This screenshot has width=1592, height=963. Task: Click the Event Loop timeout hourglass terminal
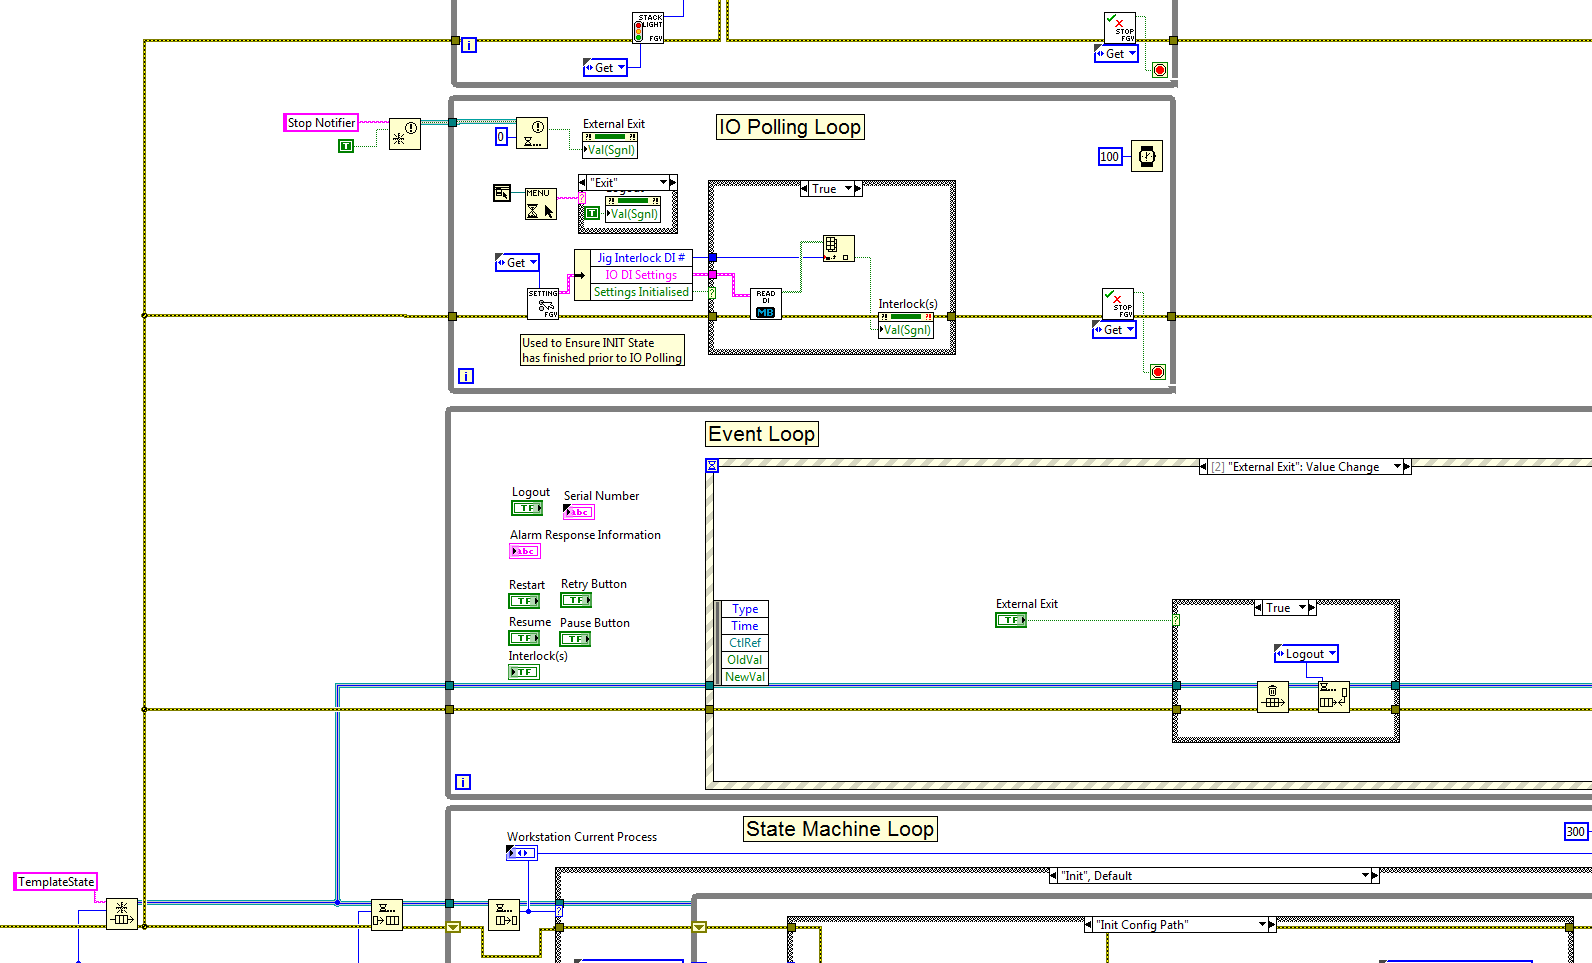pyautogui.click(x=712, y=466)
